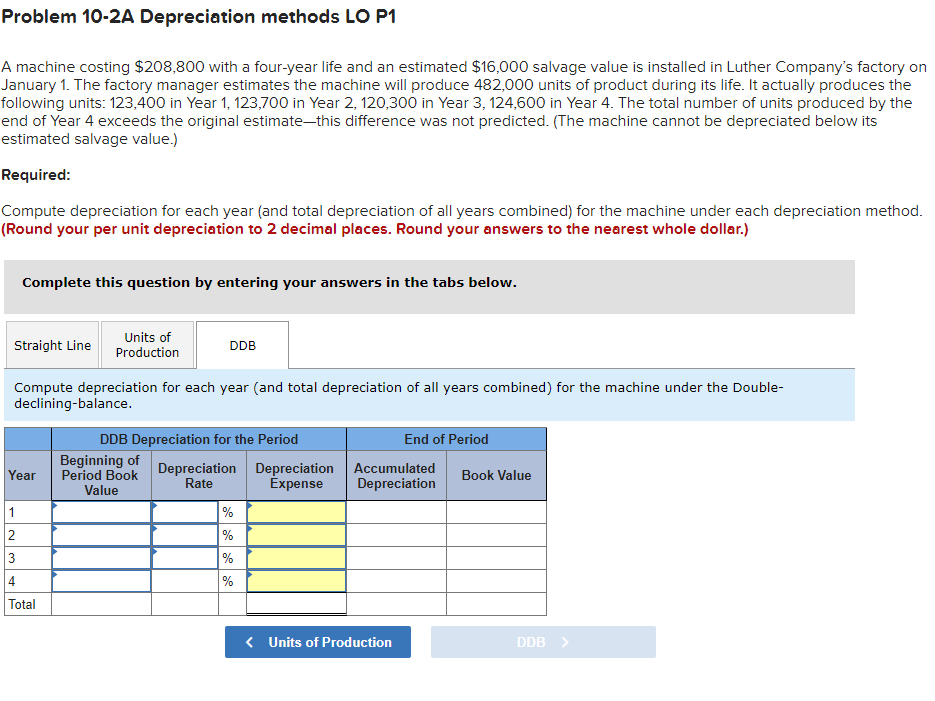Open the Units of Production tab
This screenshot has height=701, width=935.
point(147,345)
